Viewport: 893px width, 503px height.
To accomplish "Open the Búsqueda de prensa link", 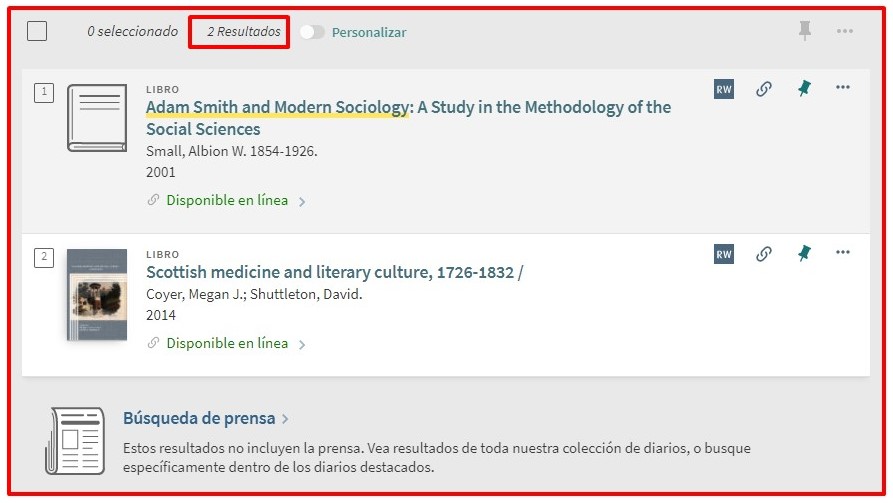I will (199, 418).
